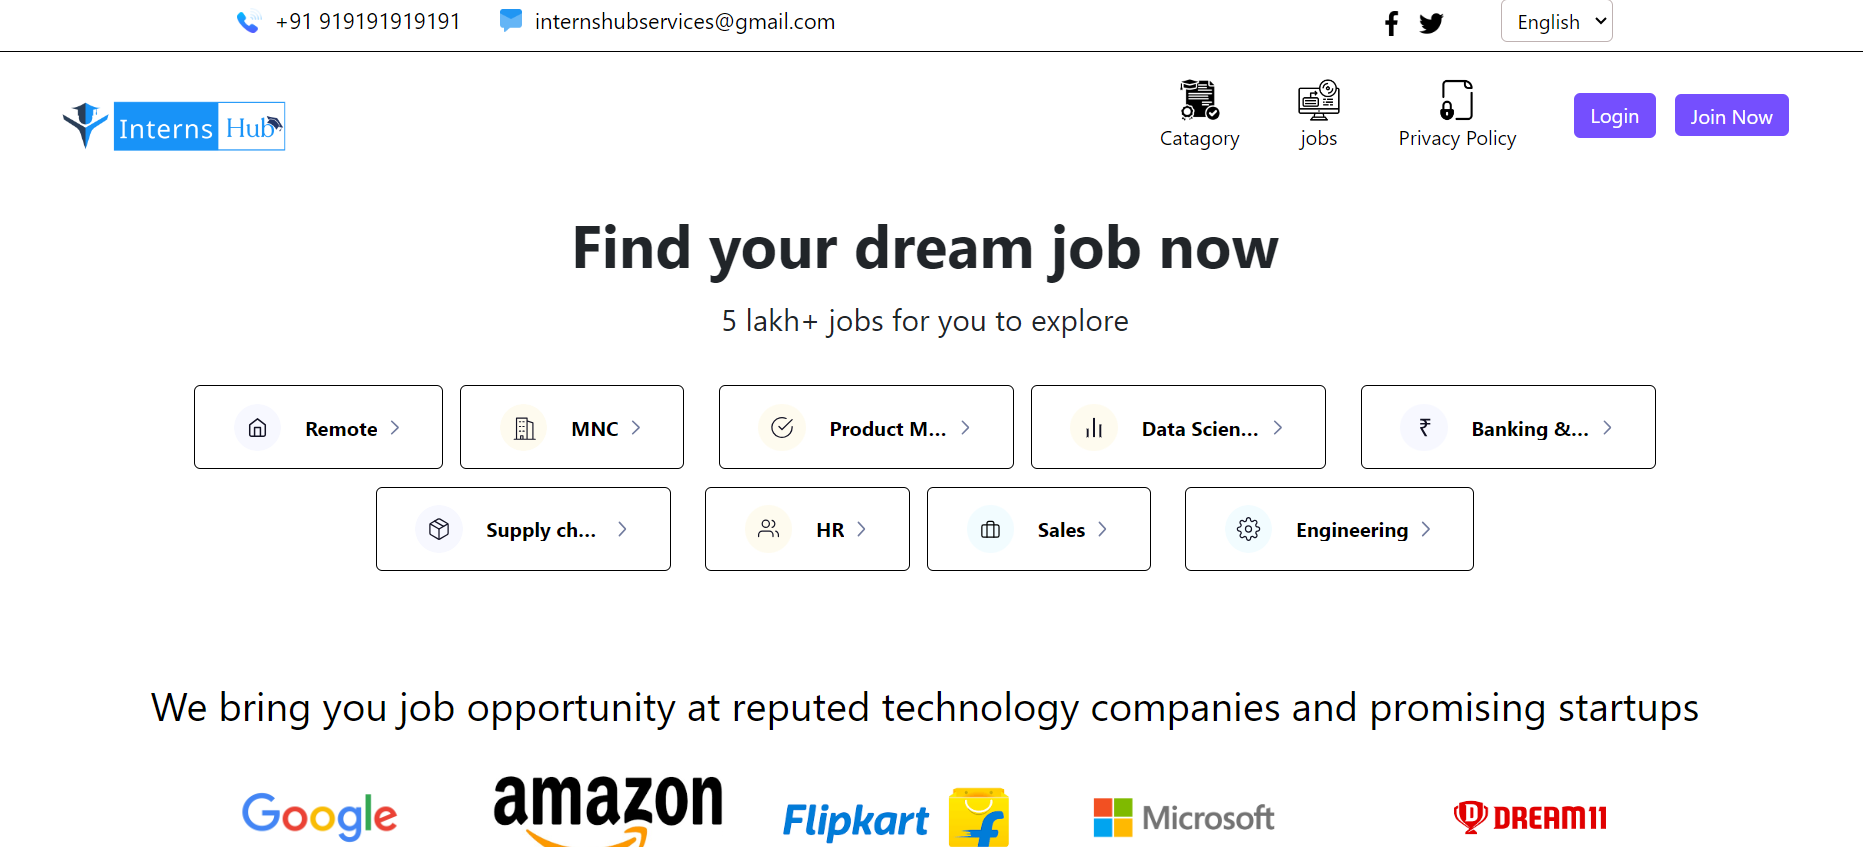Click the phone icon beside contact number
1863x847 pixels.
coord(249,21)
